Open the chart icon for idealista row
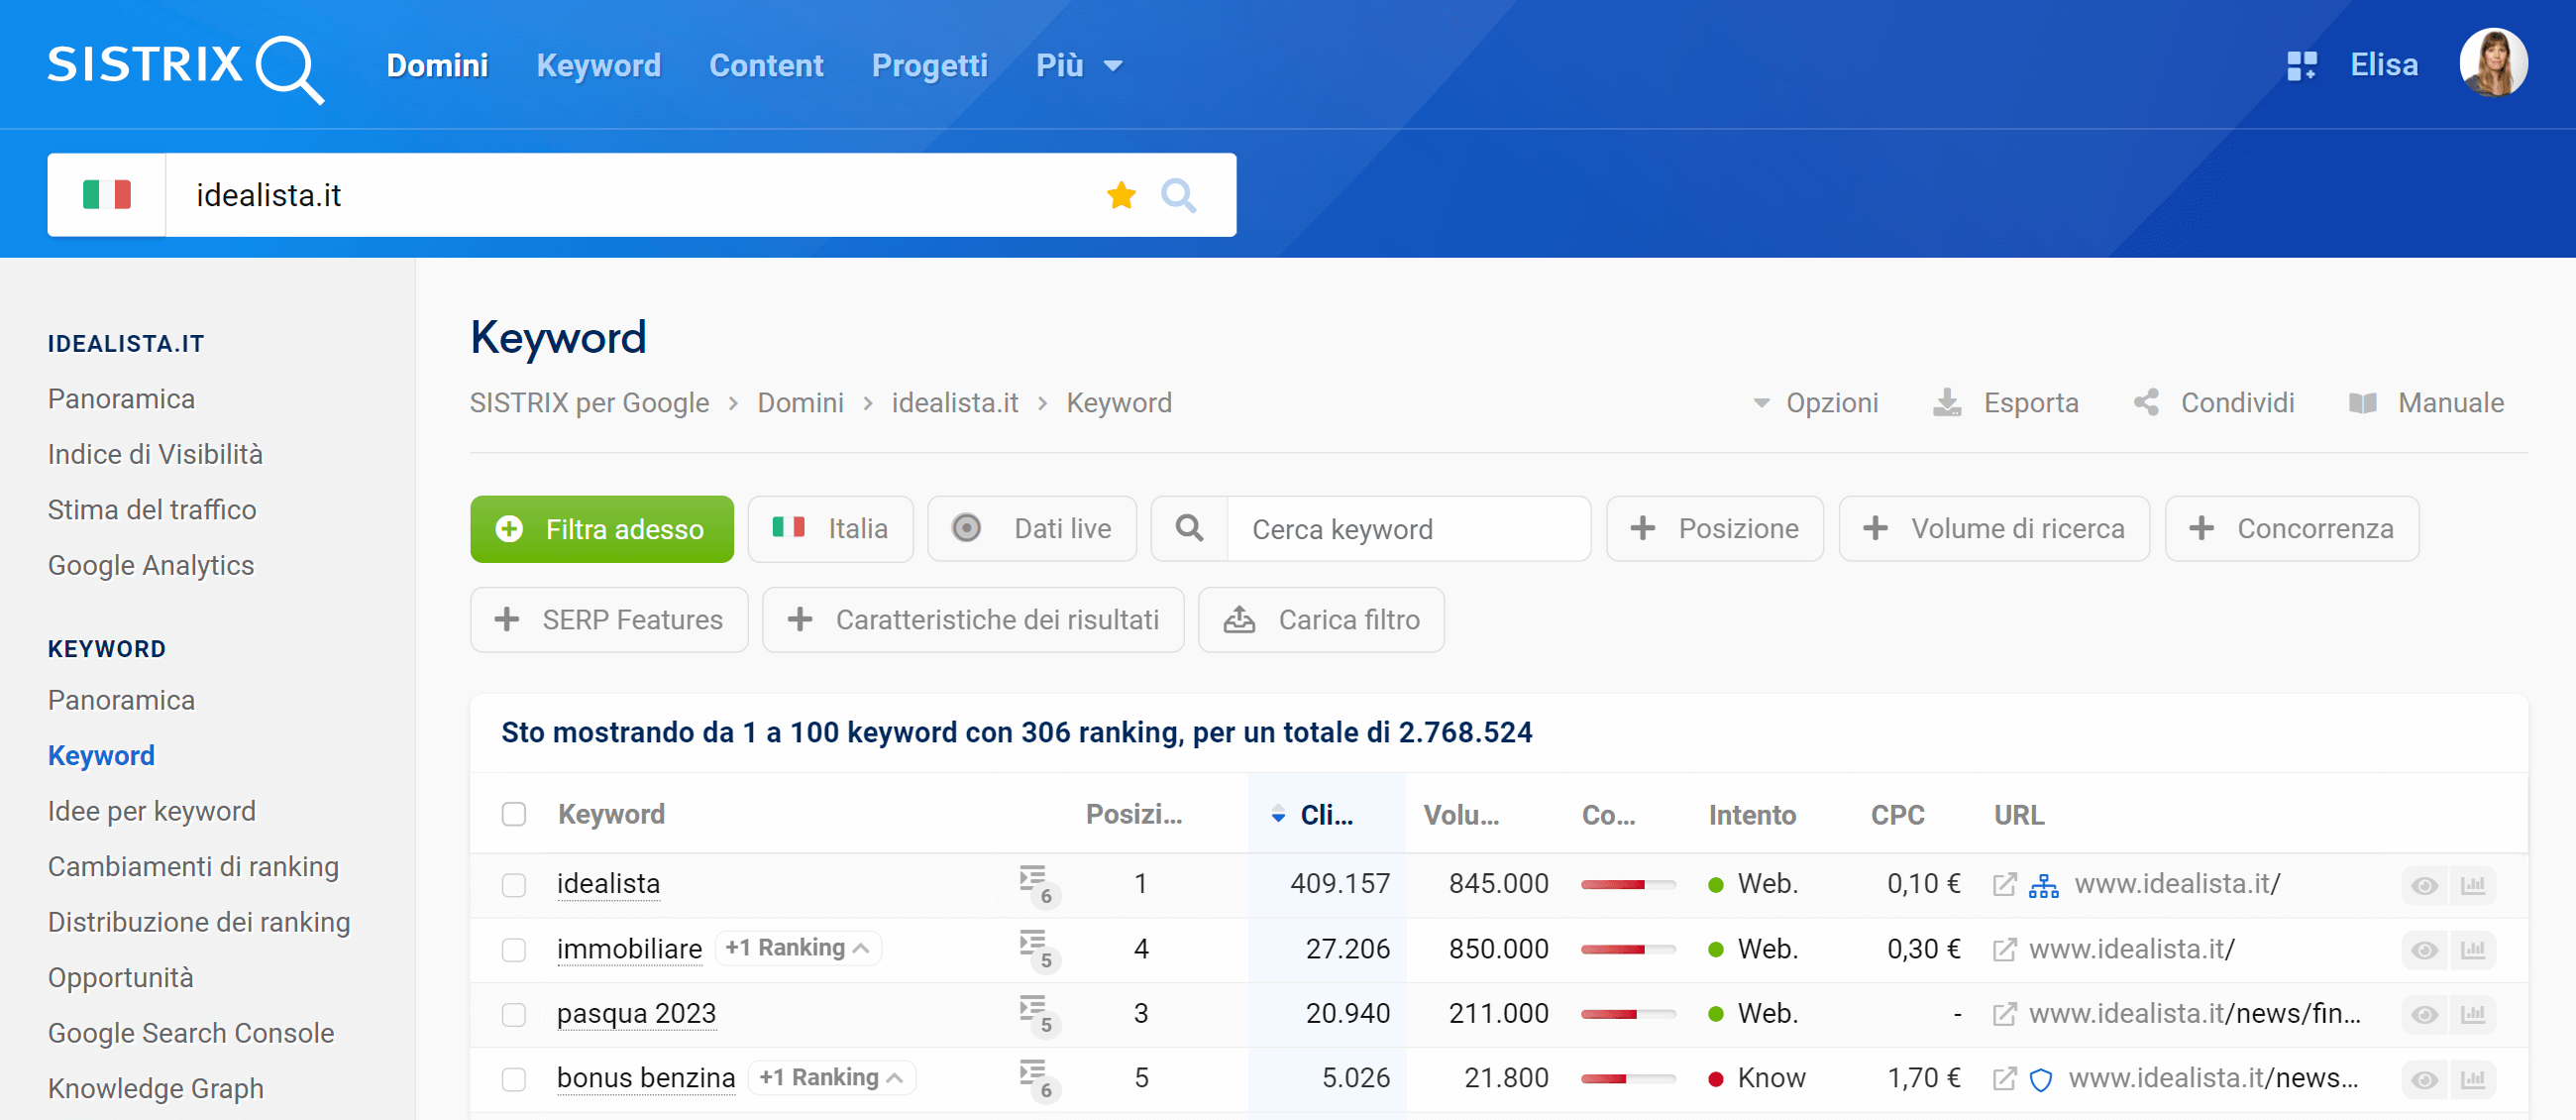This screenshot has width=2576, height=1120. 2473,885
